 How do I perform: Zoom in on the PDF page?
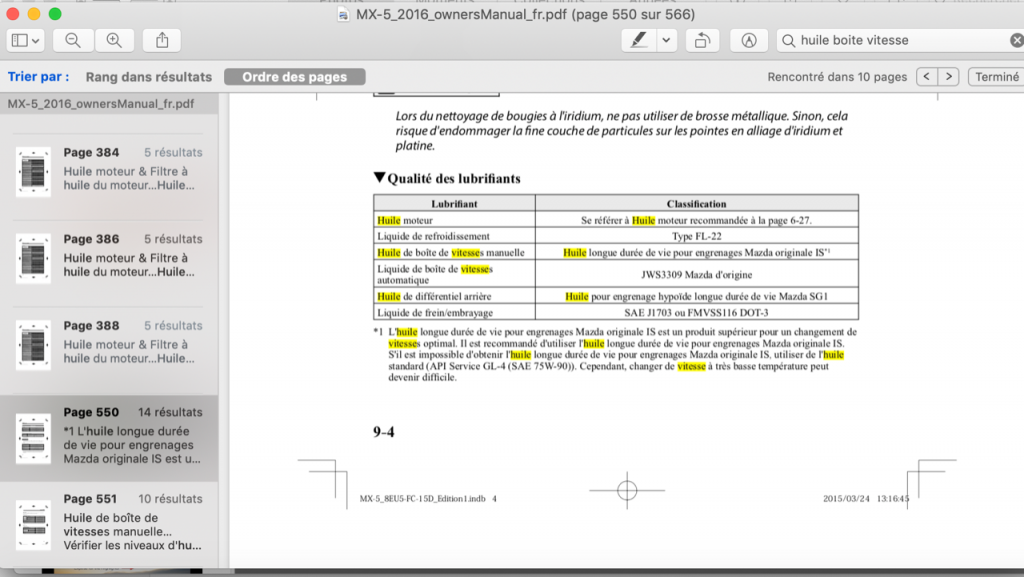(114, 40)
